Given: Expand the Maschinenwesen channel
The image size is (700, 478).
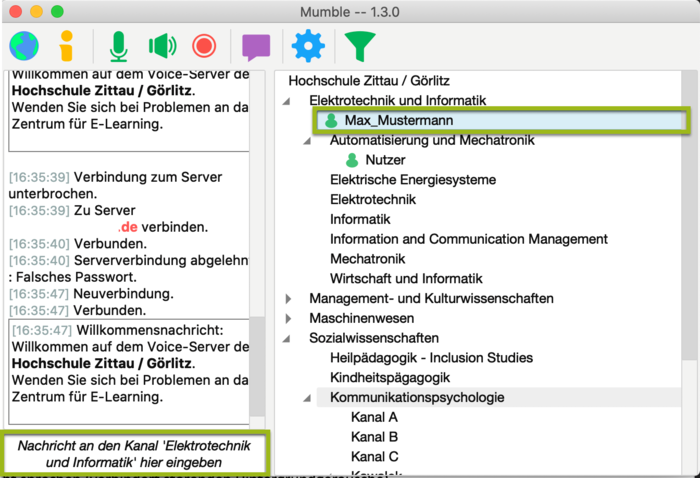Looking at the screenshot, I should tap(288, 318).
